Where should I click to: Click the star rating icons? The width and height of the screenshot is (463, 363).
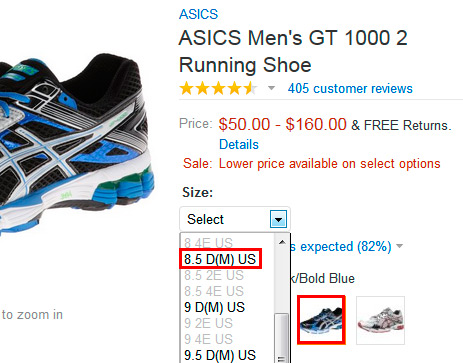(x=218, y=89)
